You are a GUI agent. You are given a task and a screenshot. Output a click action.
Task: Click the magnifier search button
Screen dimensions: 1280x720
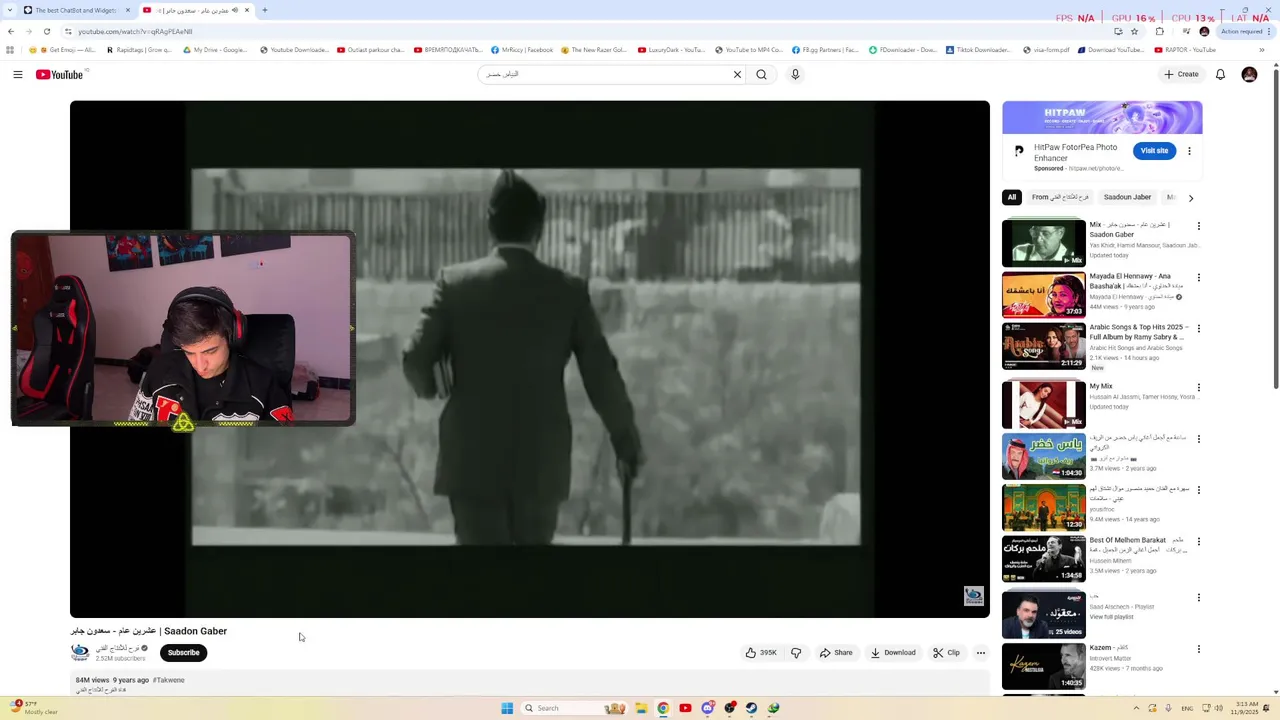click(x=762, y=74)
